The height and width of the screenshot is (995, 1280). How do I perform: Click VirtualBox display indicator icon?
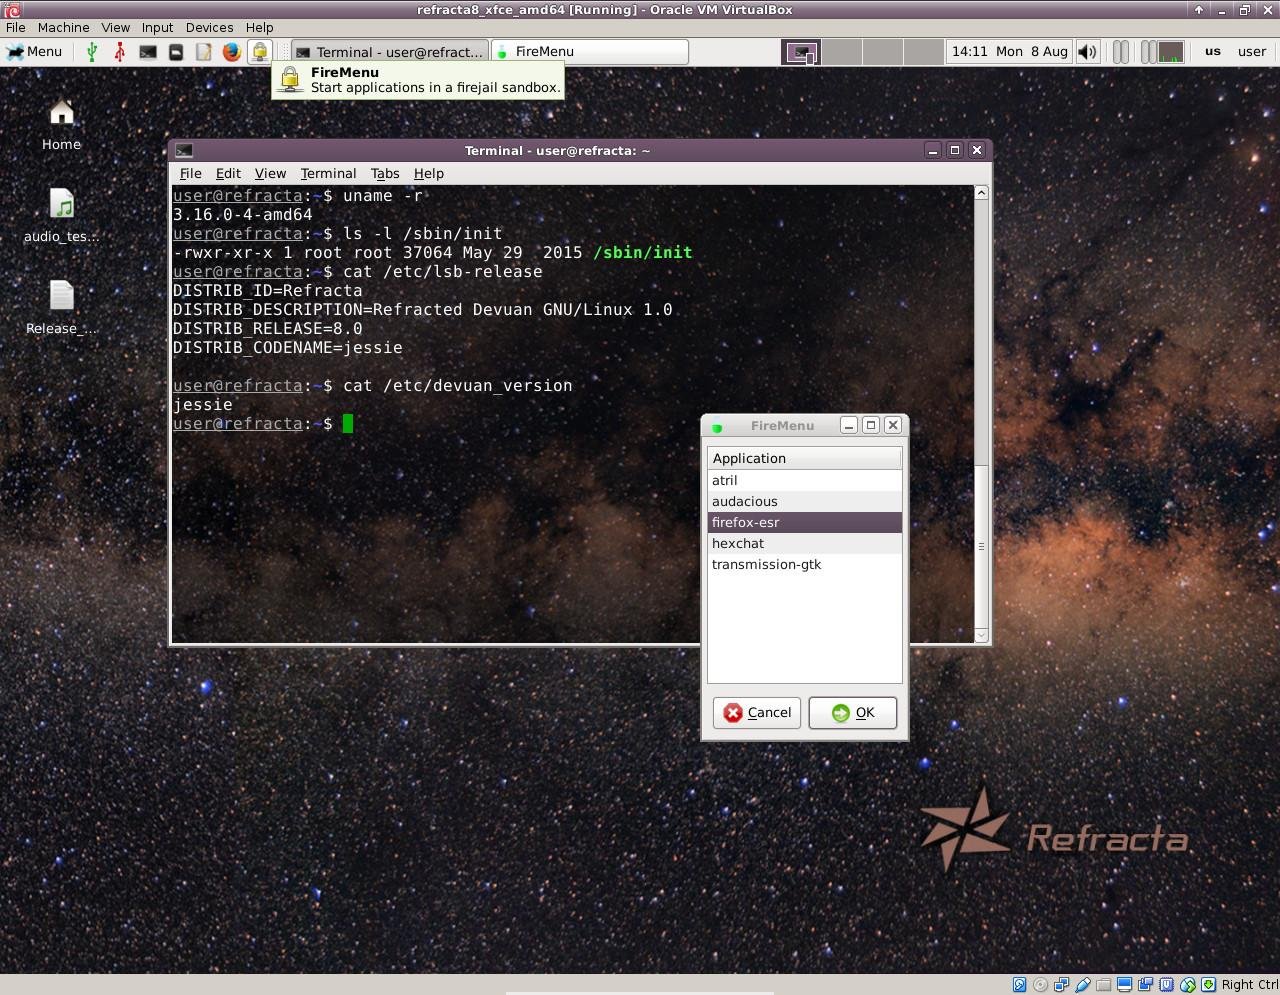[1124, 985]
